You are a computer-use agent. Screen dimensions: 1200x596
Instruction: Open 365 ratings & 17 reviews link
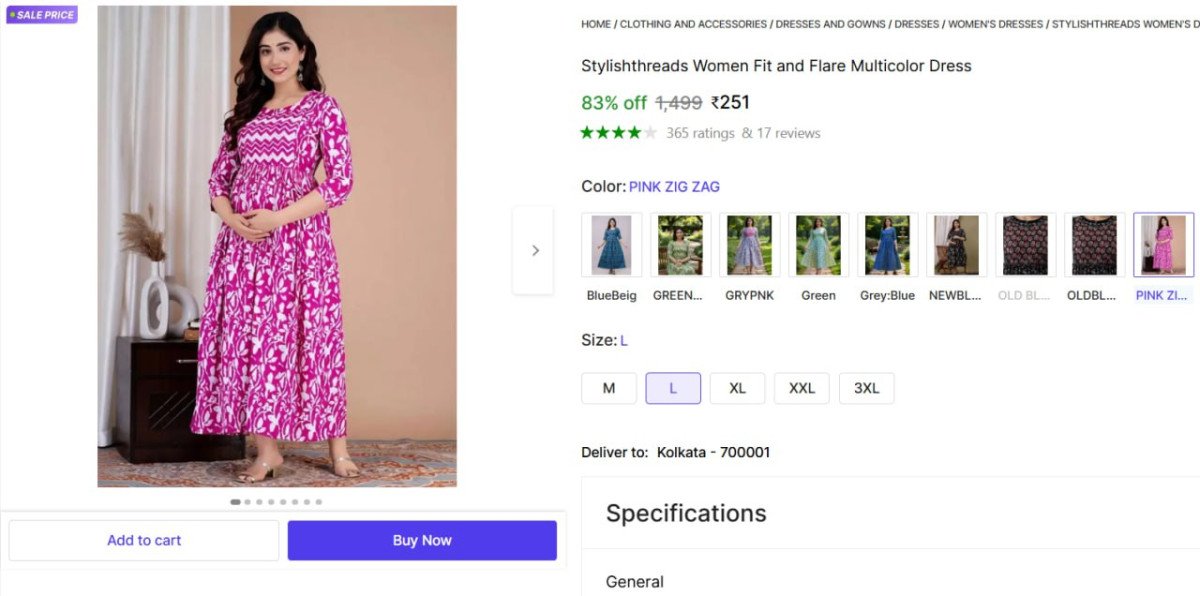coord(743,133)
